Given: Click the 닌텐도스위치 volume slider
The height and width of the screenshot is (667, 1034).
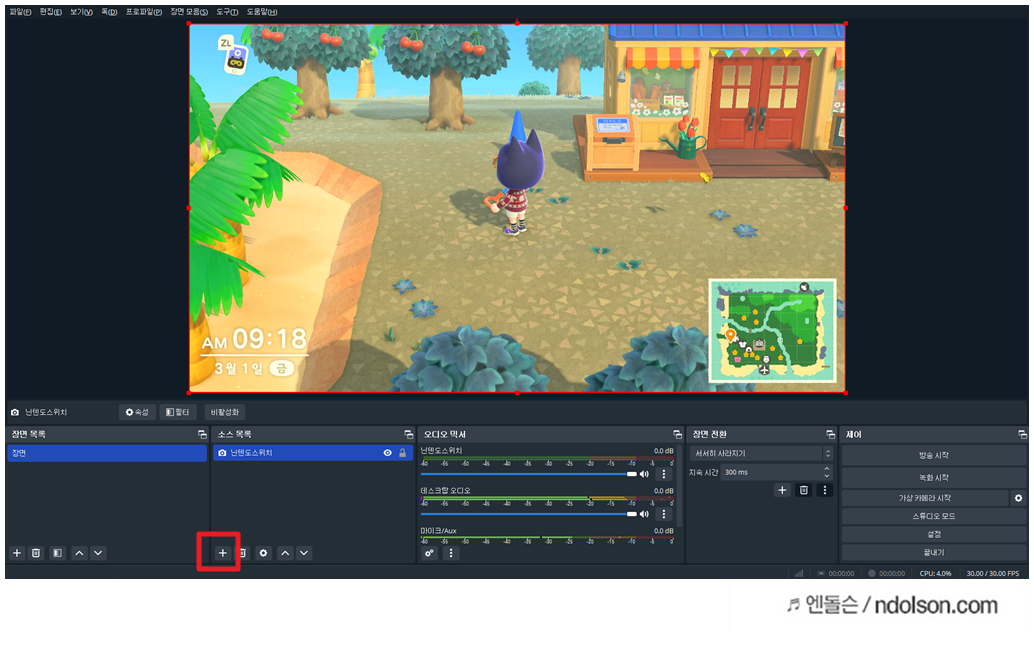Looking at the screenshot, I should pos(528,474).
